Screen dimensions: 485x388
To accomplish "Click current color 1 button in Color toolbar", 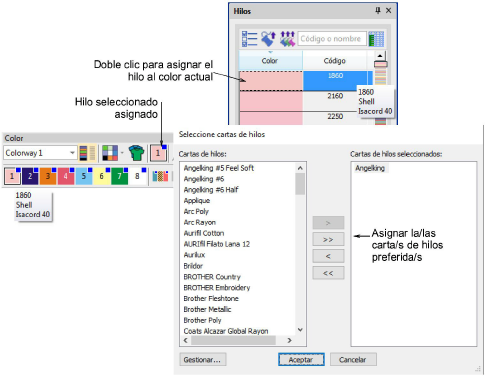I will [158, 153].
